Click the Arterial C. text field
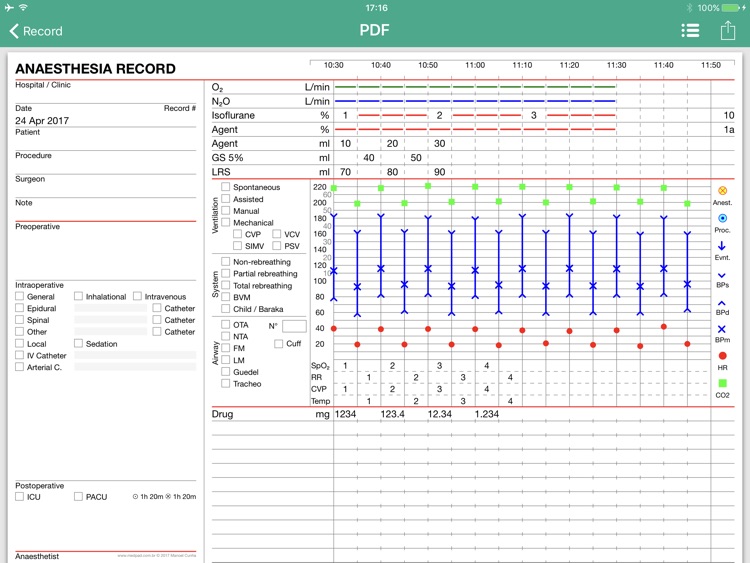The height and width of the screenshot is (563, 750). (135, 367)
